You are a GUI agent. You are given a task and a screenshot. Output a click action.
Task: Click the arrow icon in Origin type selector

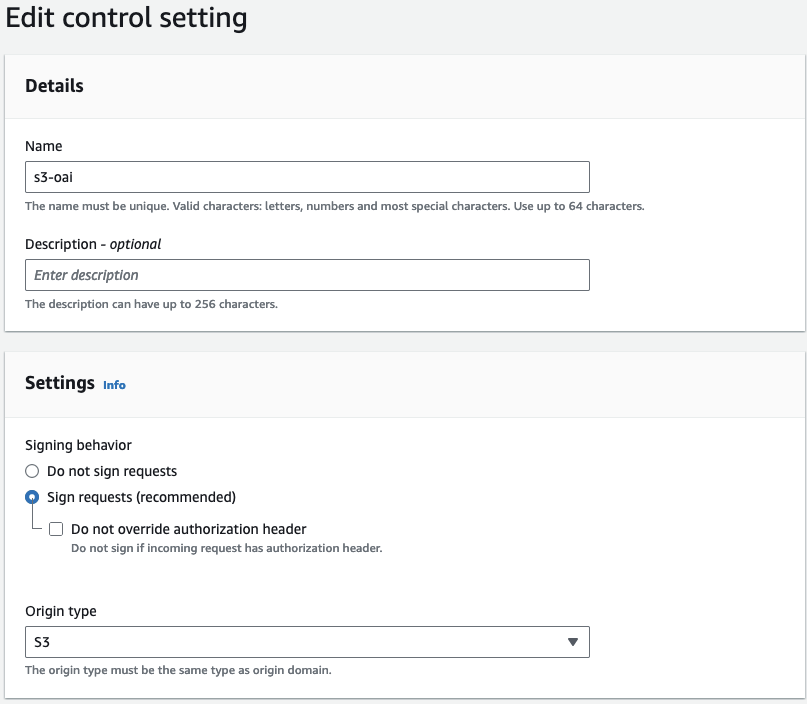coord(573,642)
